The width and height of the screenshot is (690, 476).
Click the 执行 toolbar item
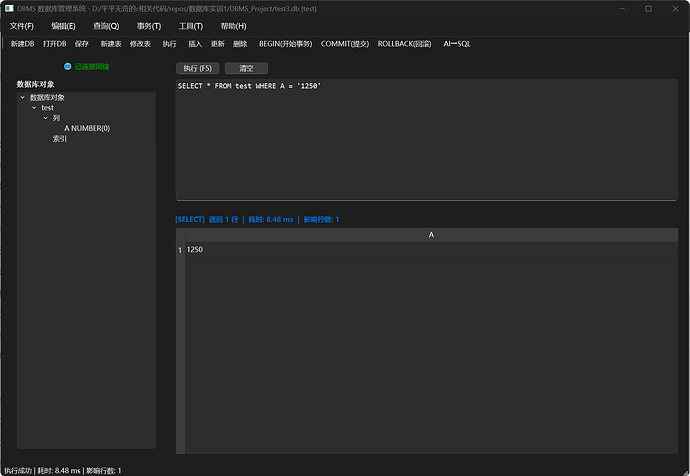tap(169, 44)
